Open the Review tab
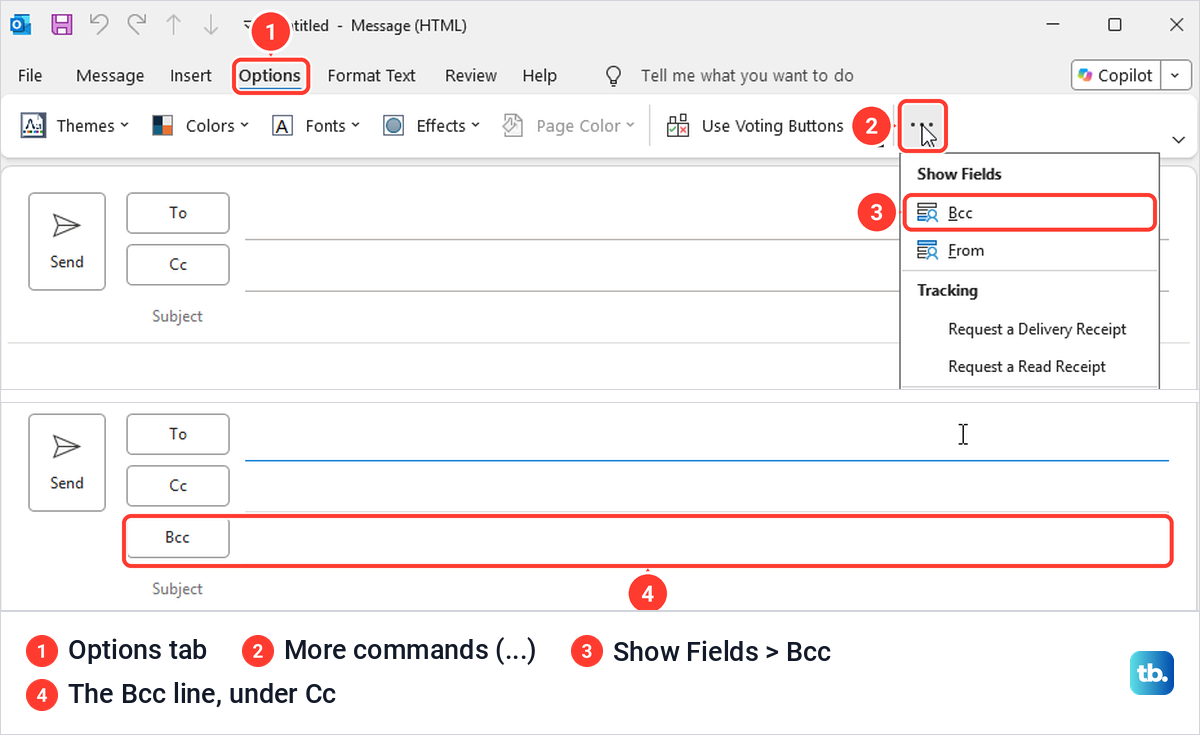 [x=471, y=75]
